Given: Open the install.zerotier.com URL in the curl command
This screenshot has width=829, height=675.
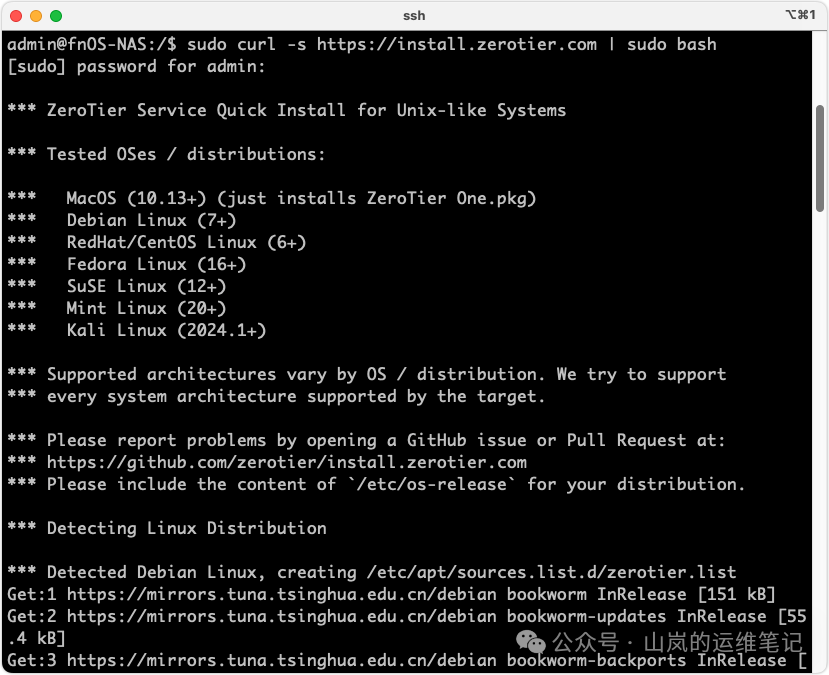Looking at the screenshot, I should click(456, 44).
